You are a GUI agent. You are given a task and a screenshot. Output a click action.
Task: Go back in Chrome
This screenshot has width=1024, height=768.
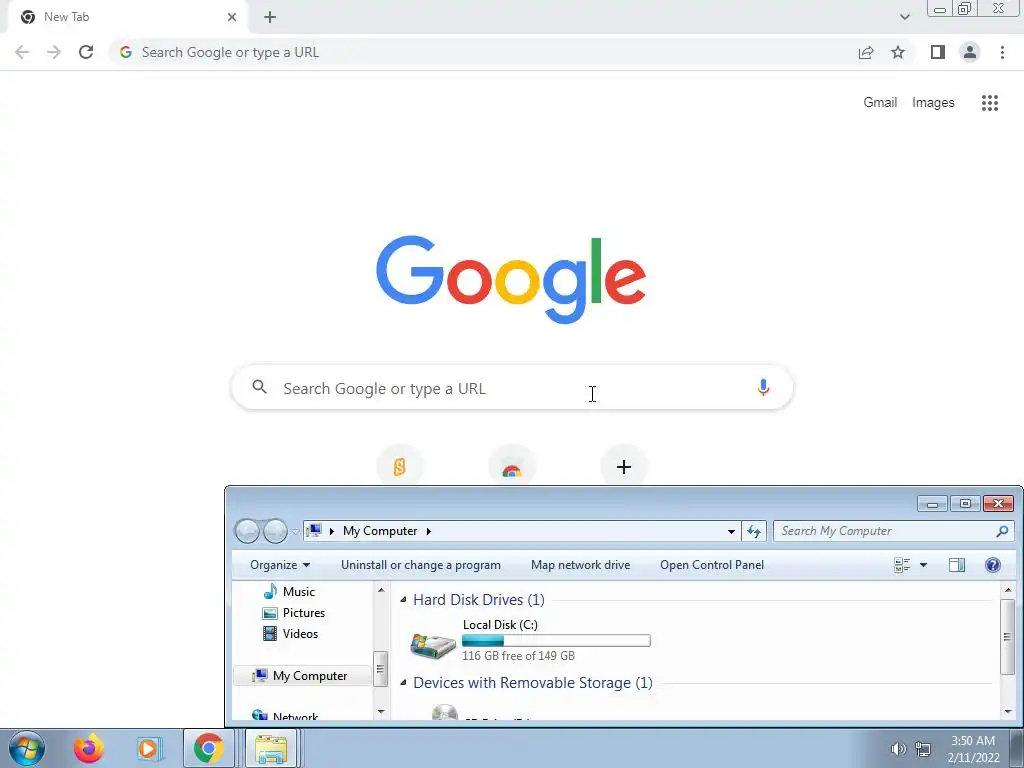pos(22,52)
